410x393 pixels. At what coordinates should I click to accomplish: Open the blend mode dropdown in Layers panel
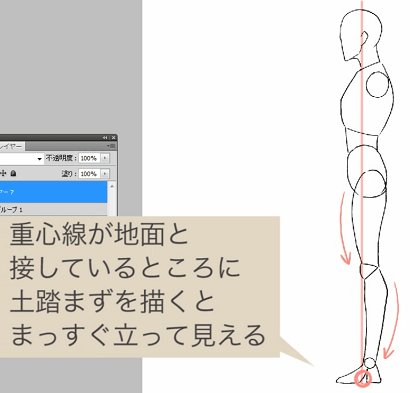pyautogui.click(x=21, y=158)
